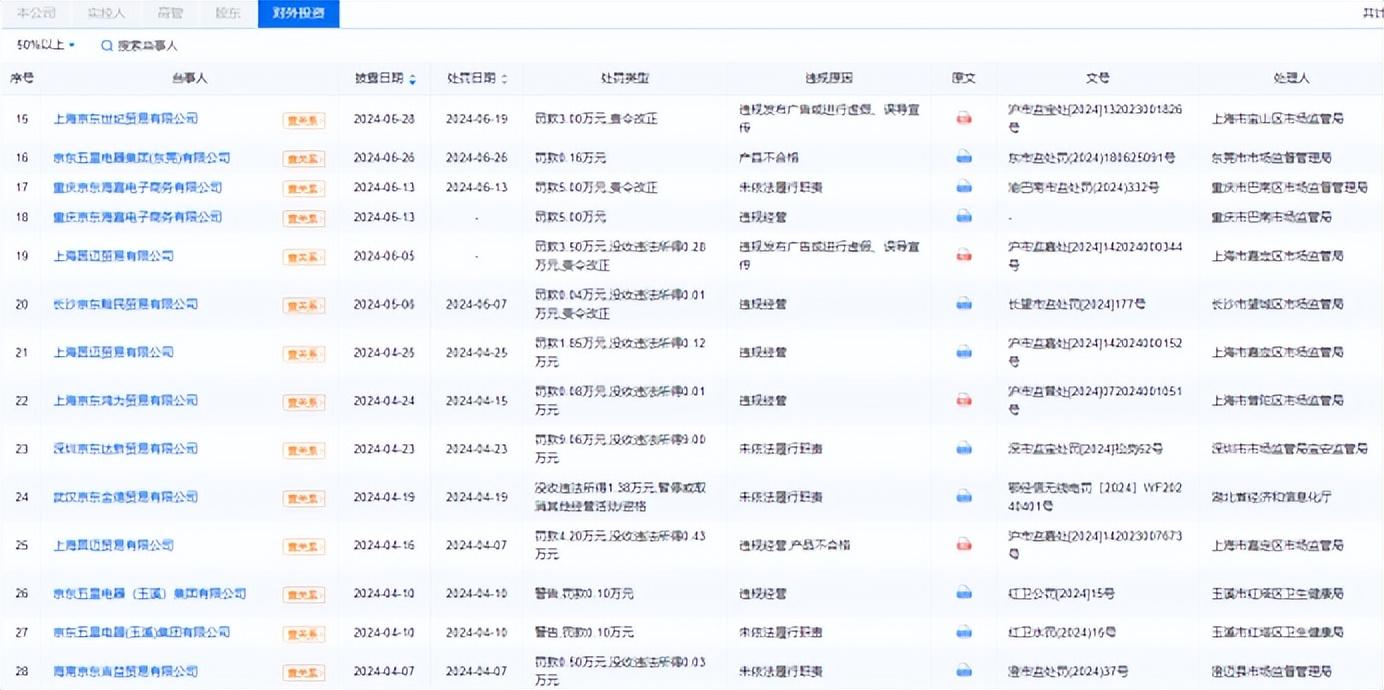Click the orange 查关系 tag in row 27

(304, 634)
